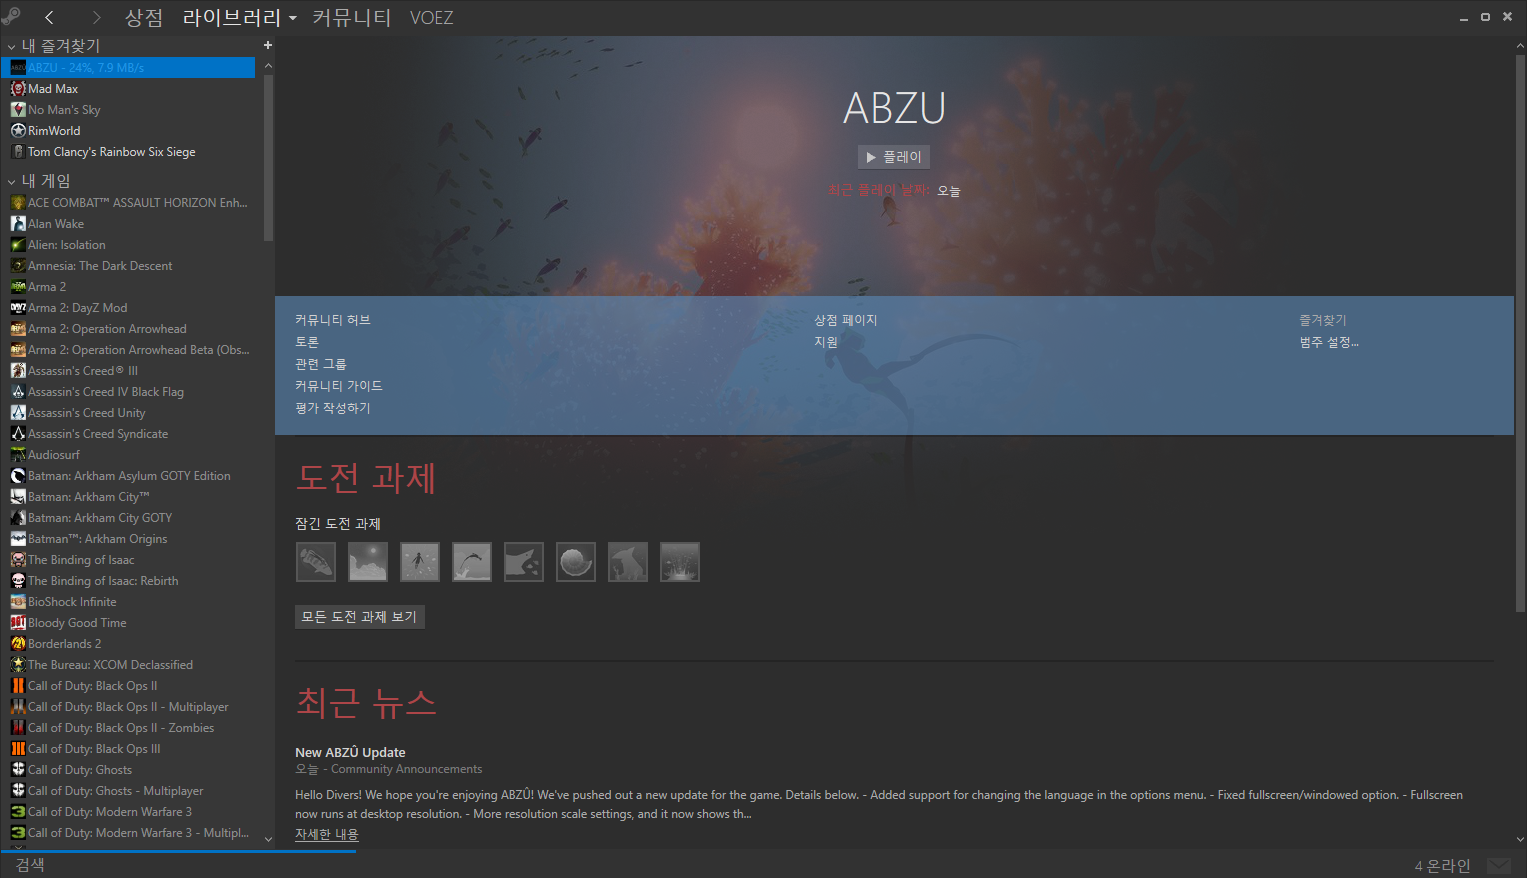Select the fourth locked achievement icon
Screen dimensions: 1527x878
click(x=472, y=562)
